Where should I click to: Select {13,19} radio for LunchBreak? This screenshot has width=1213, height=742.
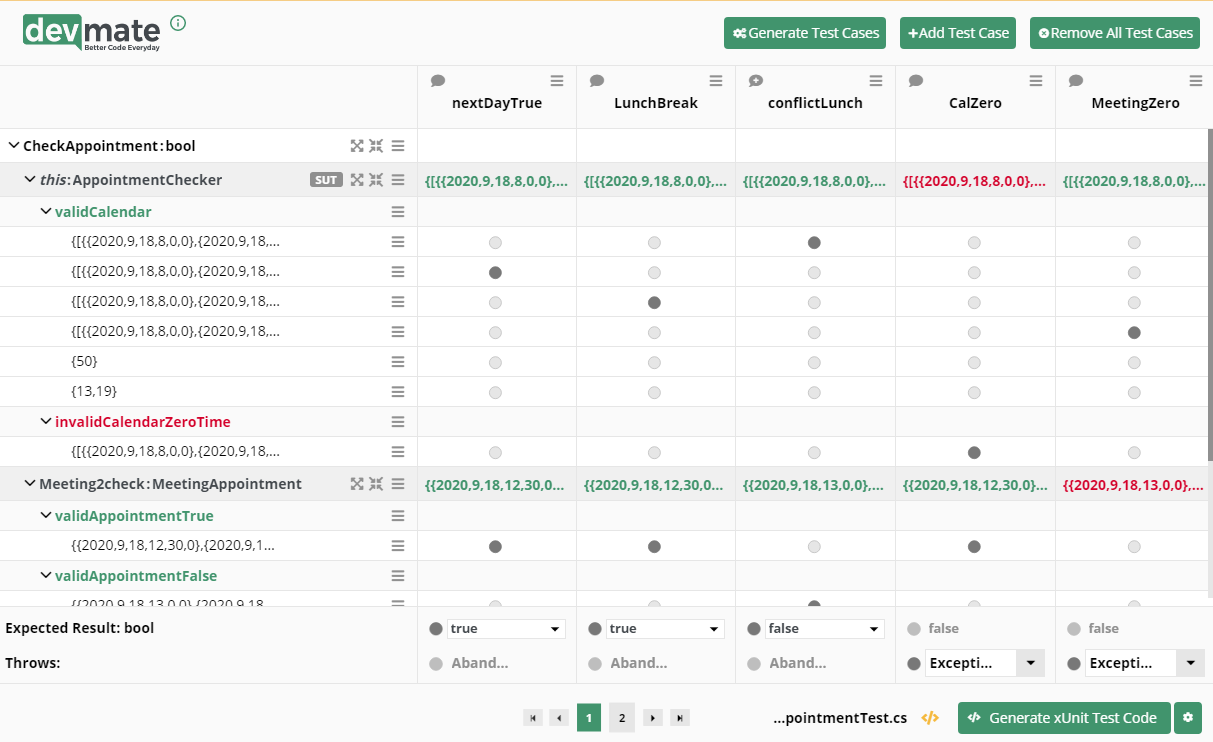[x=654, y=392]
